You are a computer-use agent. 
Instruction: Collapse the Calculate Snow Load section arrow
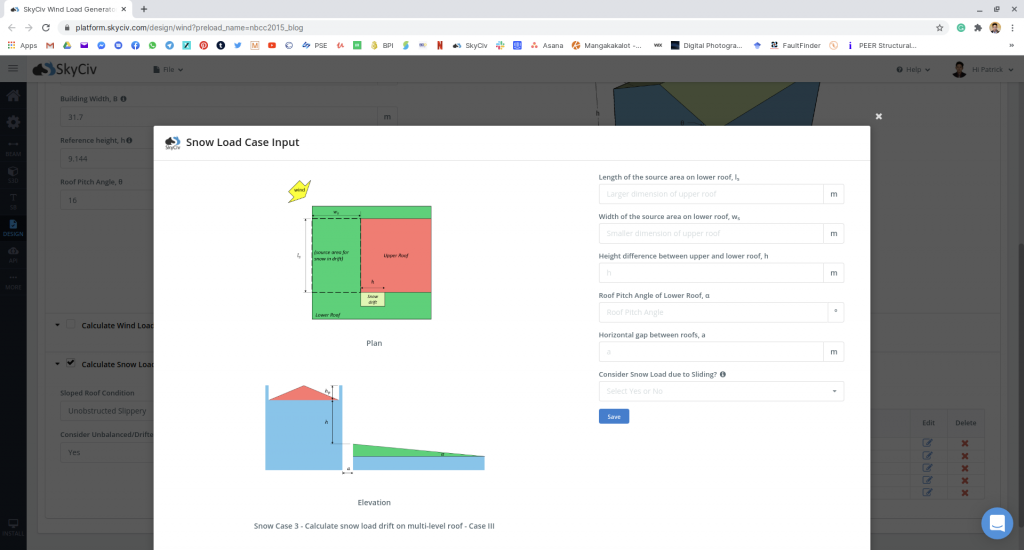point(56,364)
